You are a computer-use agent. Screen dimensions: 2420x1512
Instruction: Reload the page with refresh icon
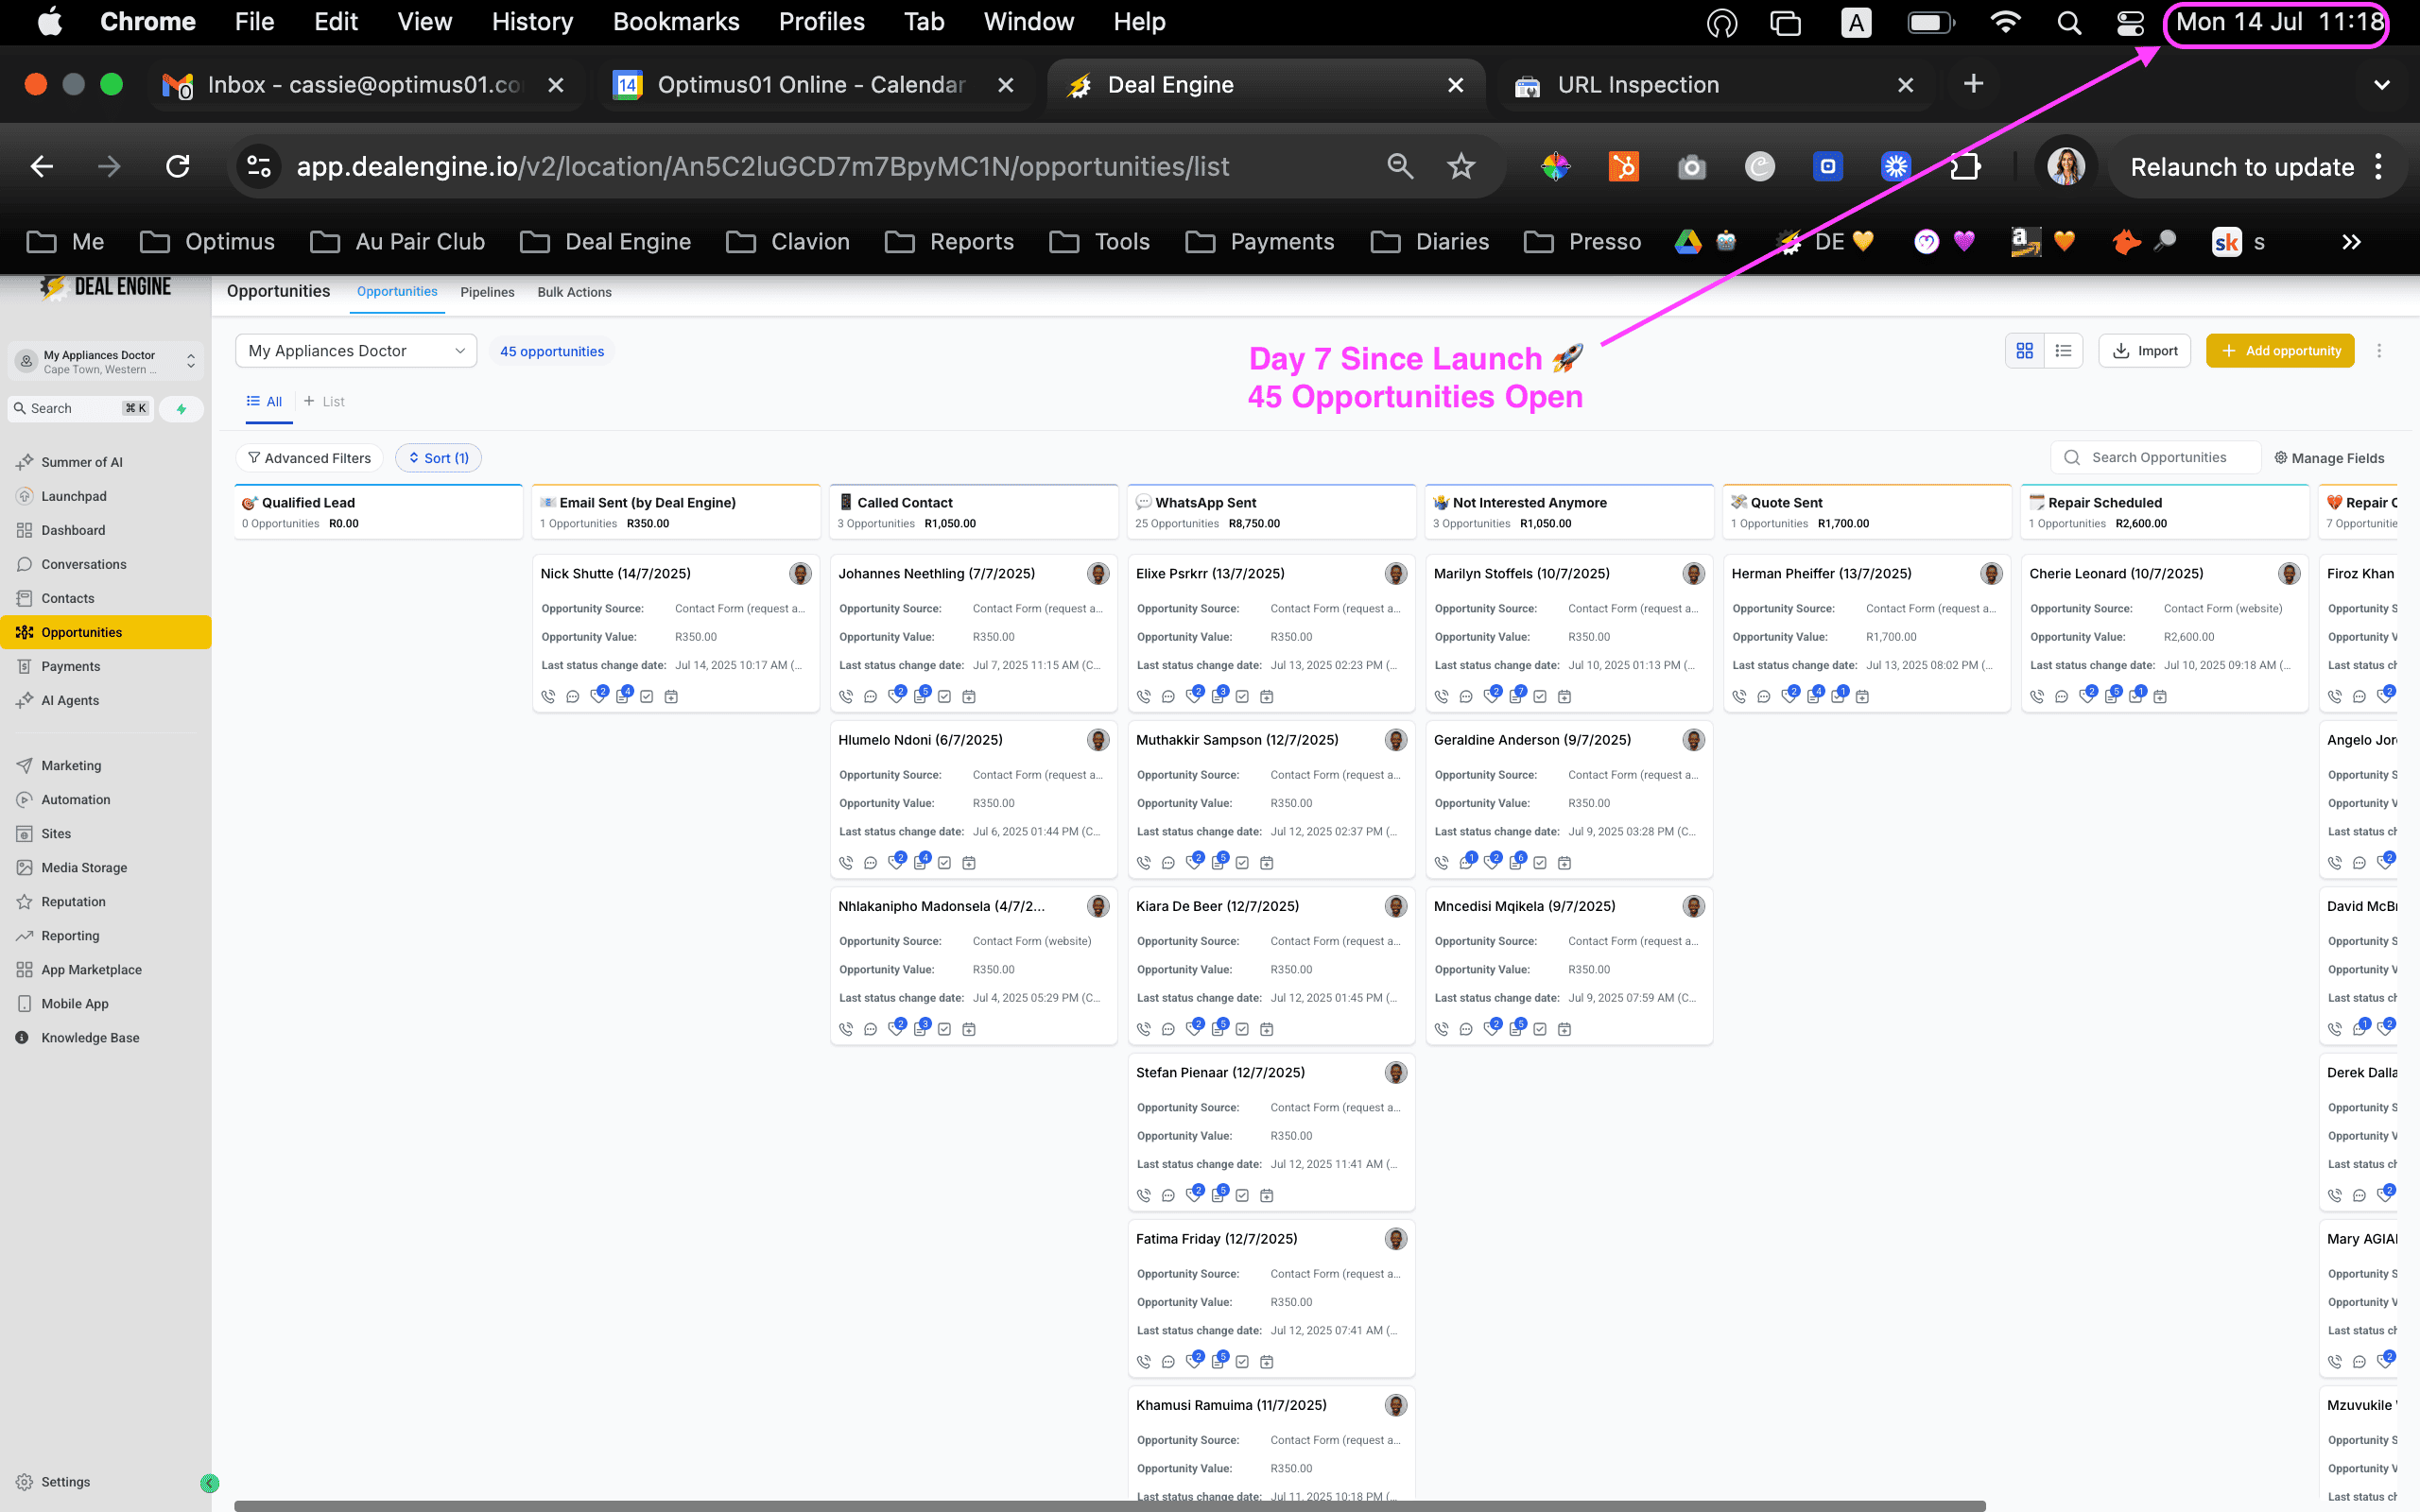[x=178, y=166]
